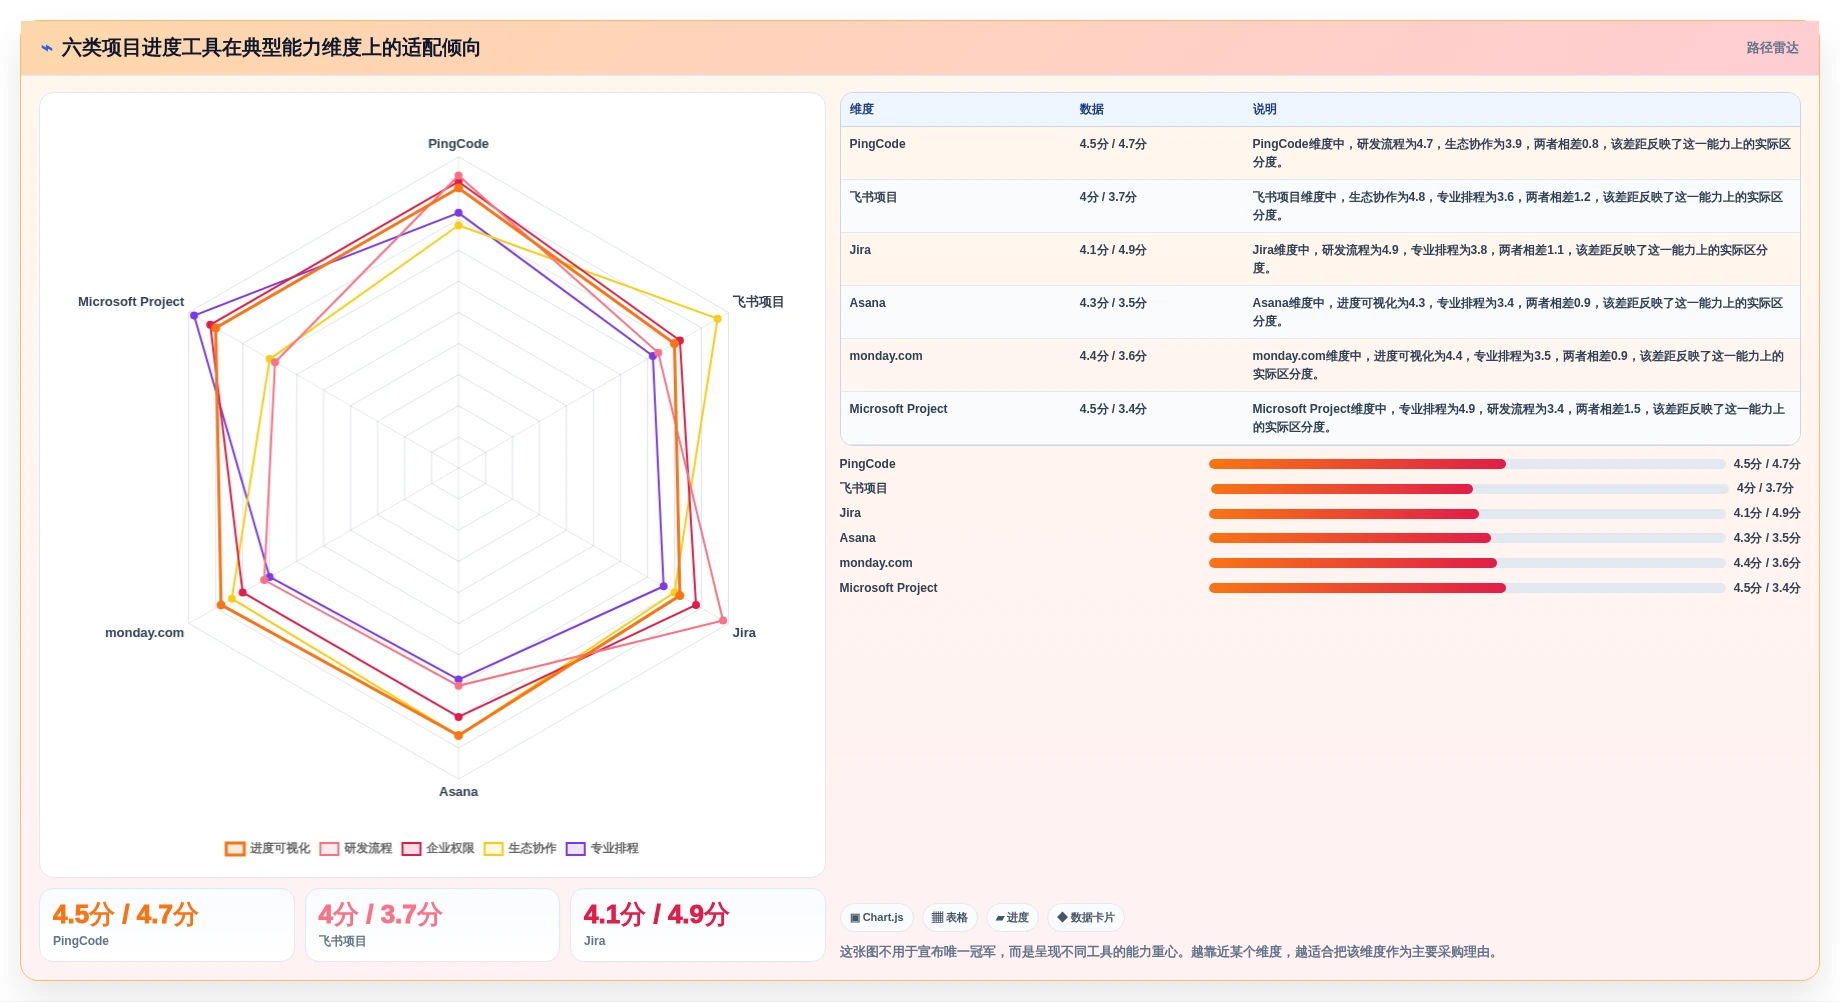Click the Chart.js tag chip
Viewport: 1840px width, 1002px height.
876,917
